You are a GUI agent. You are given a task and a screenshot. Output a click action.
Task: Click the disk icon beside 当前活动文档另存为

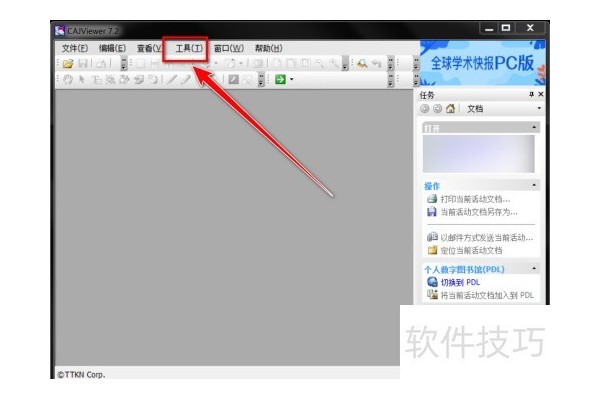pos(432,212)
